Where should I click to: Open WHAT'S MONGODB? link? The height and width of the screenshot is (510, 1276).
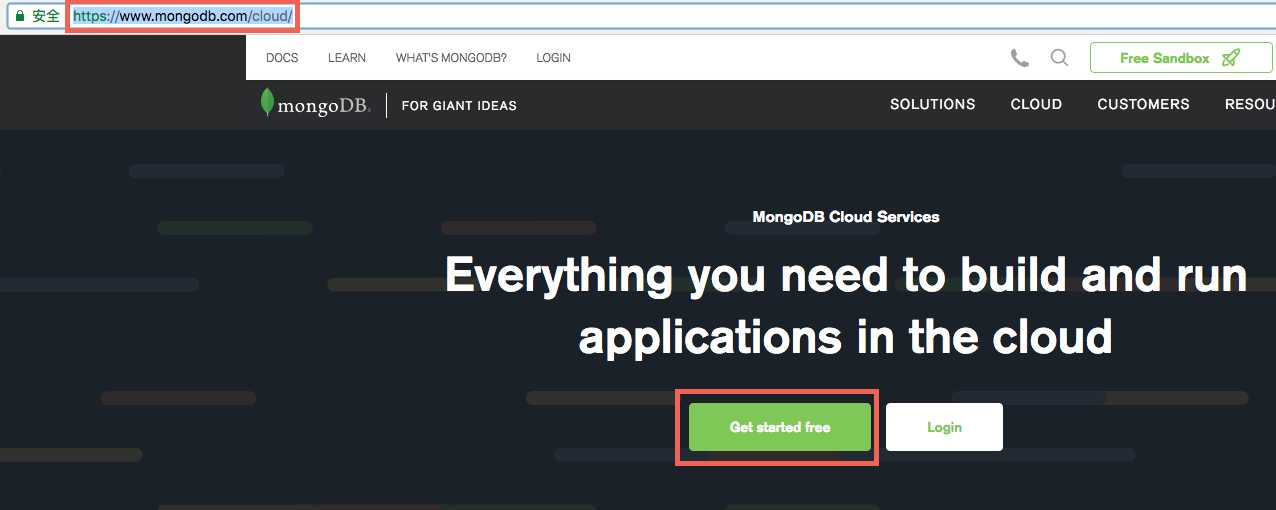[451, 58]
